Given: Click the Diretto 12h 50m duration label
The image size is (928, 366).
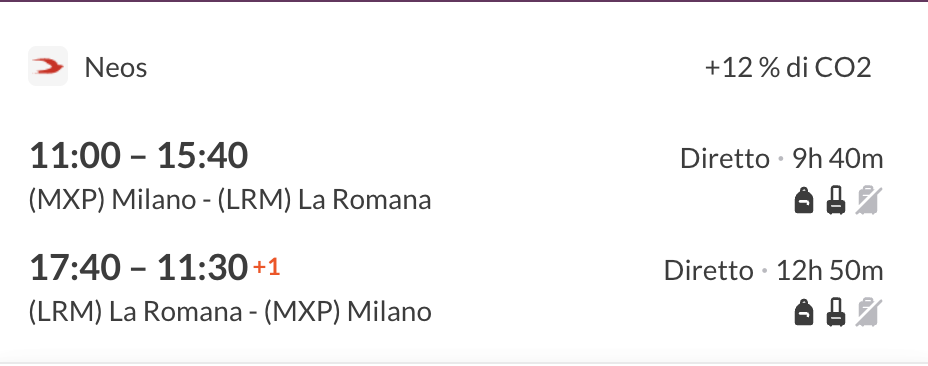Looking at the screenshot, I should point(774,271).
